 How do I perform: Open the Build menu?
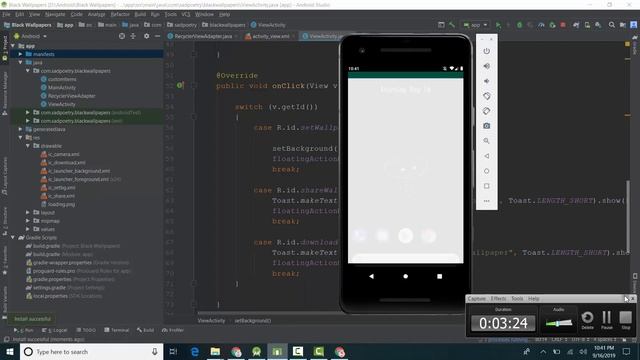pyautogui.click(x=140, y=14)
